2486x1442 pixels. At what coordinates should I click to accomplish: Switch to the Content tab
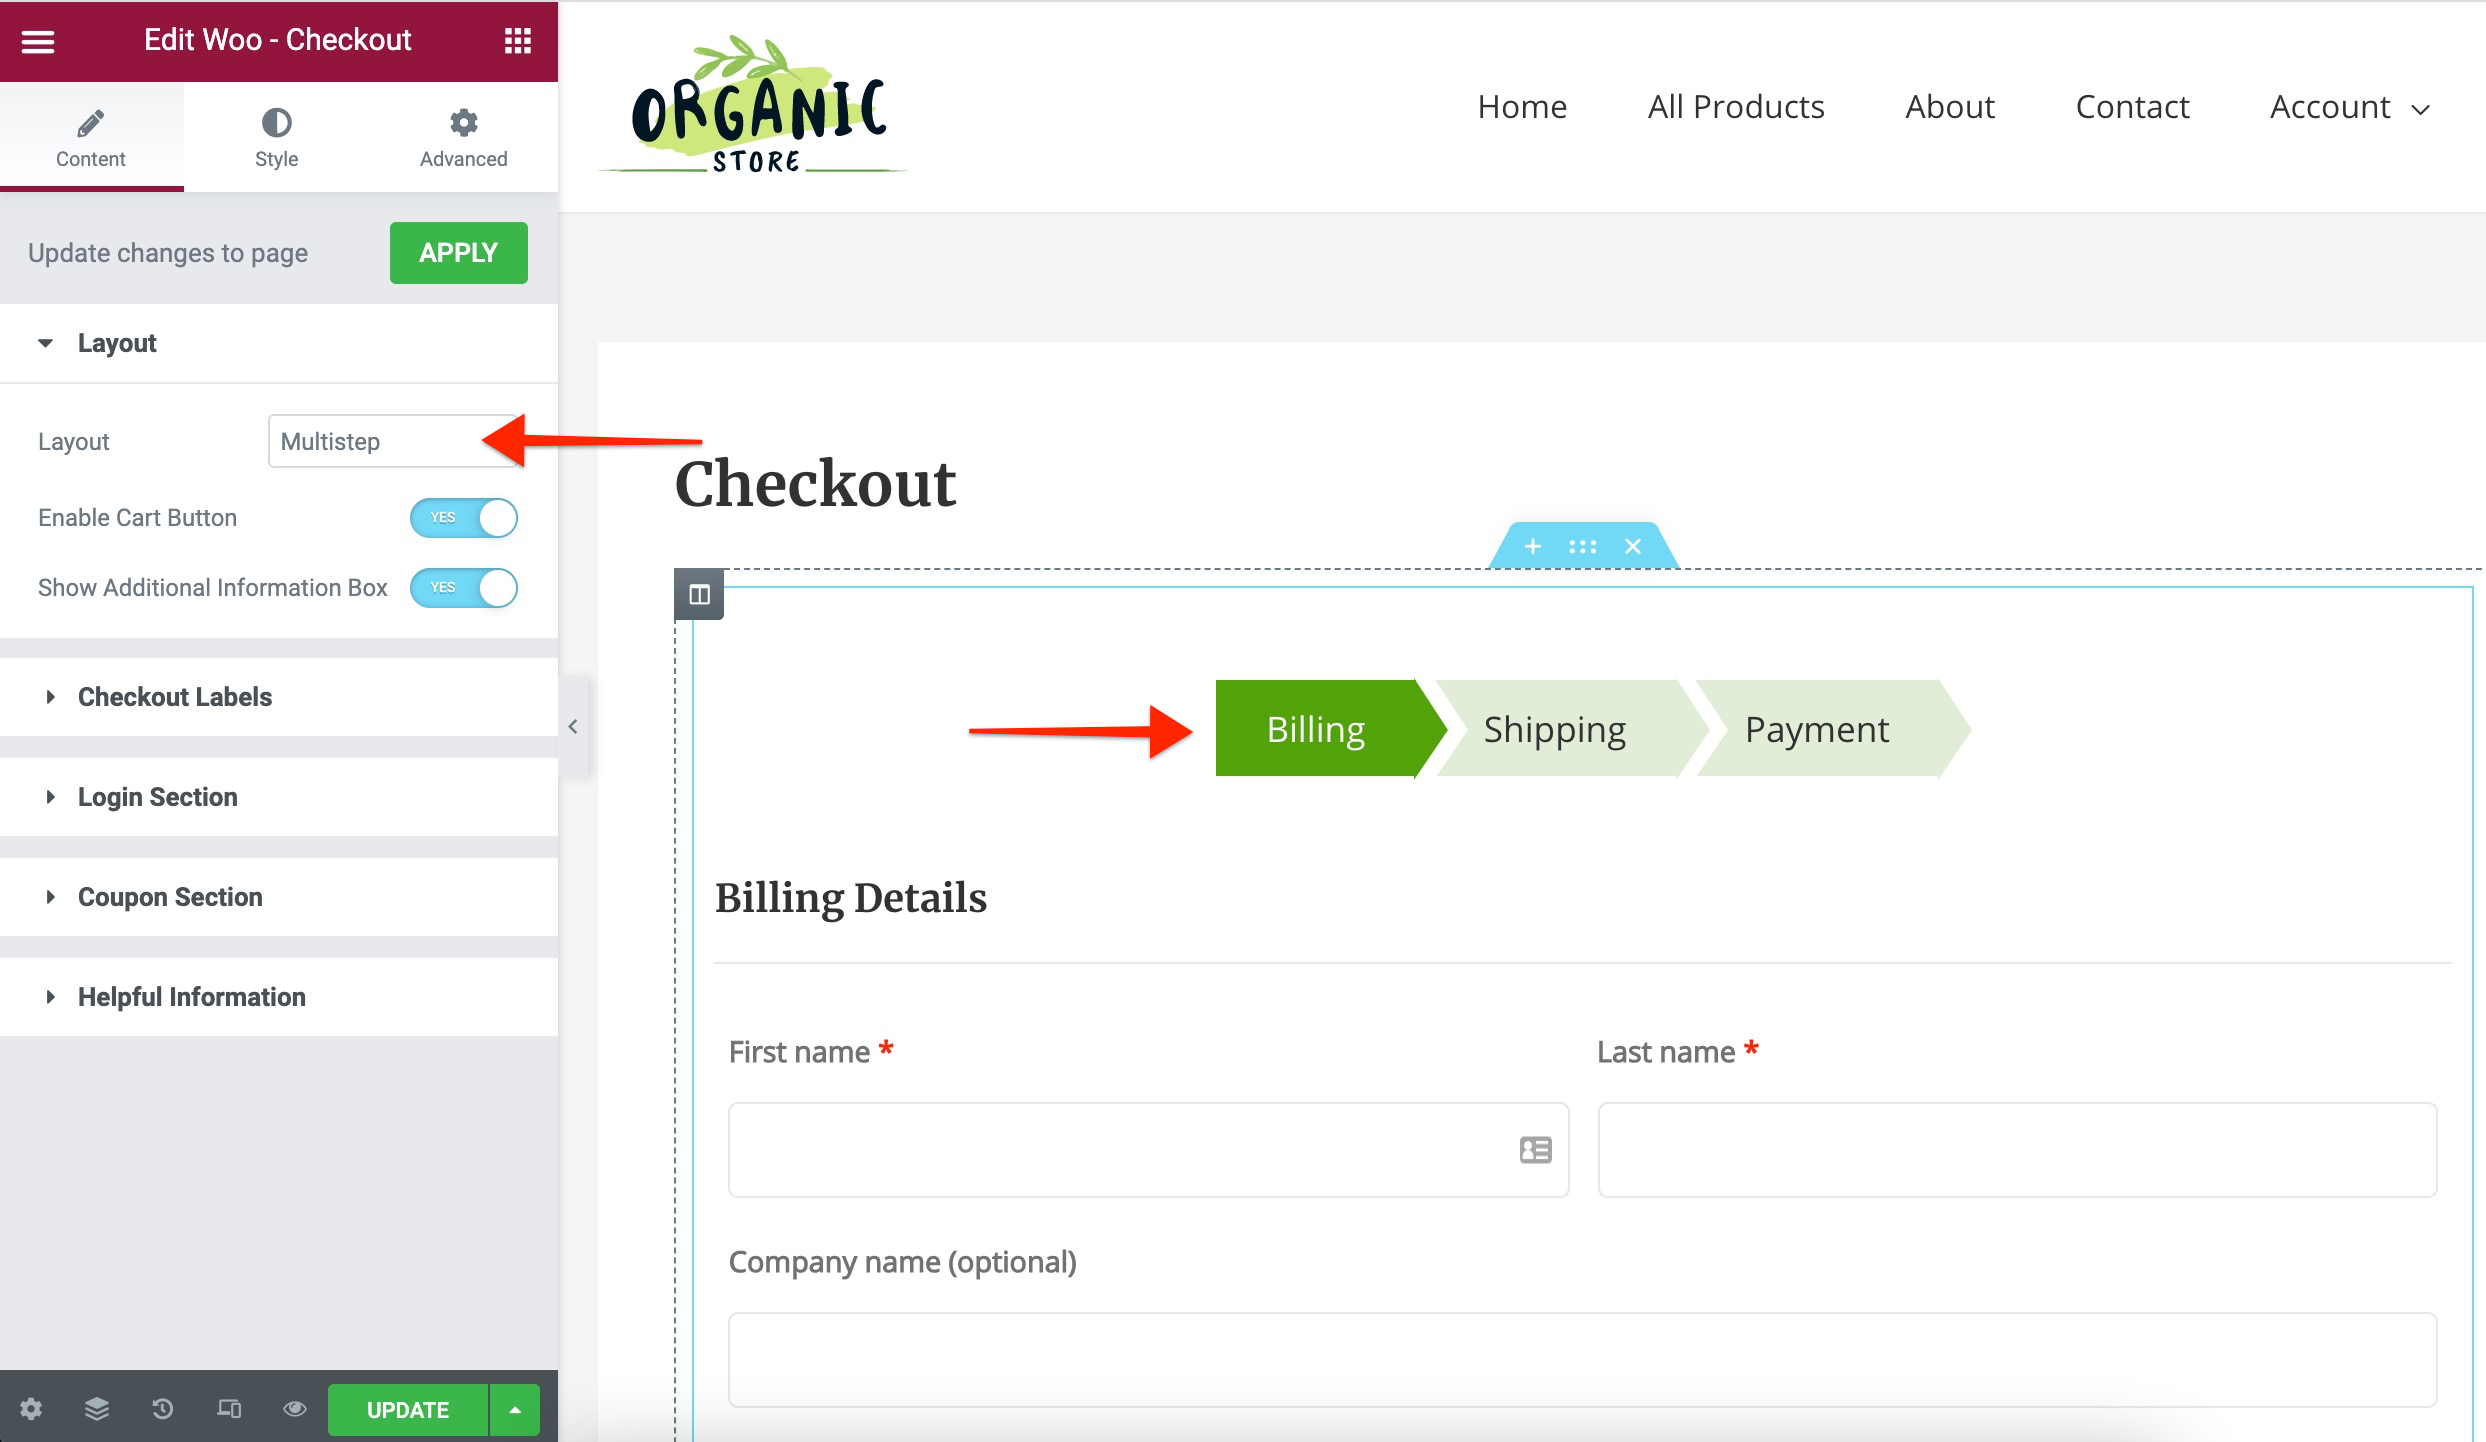coord(91,137)
